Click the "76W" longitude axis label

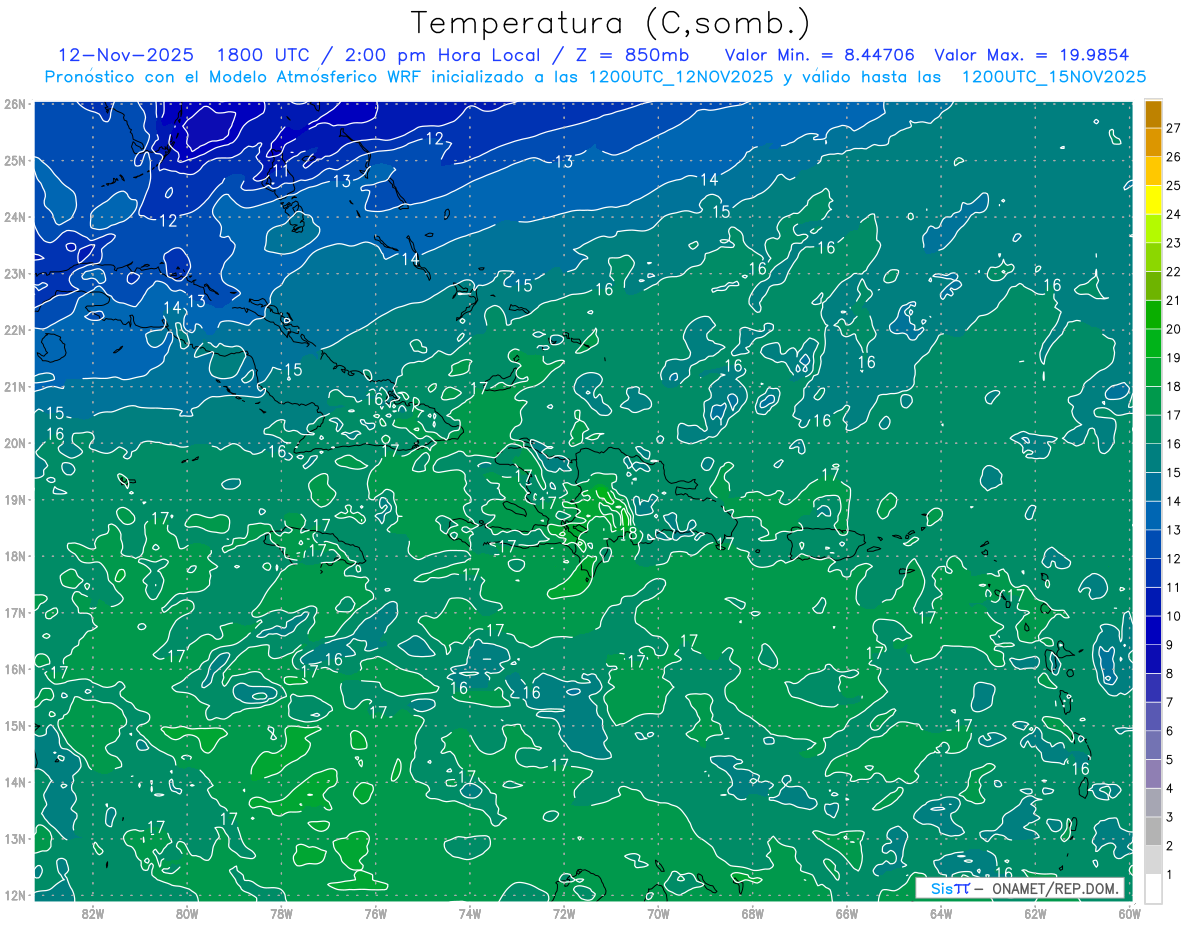(376, 913)
